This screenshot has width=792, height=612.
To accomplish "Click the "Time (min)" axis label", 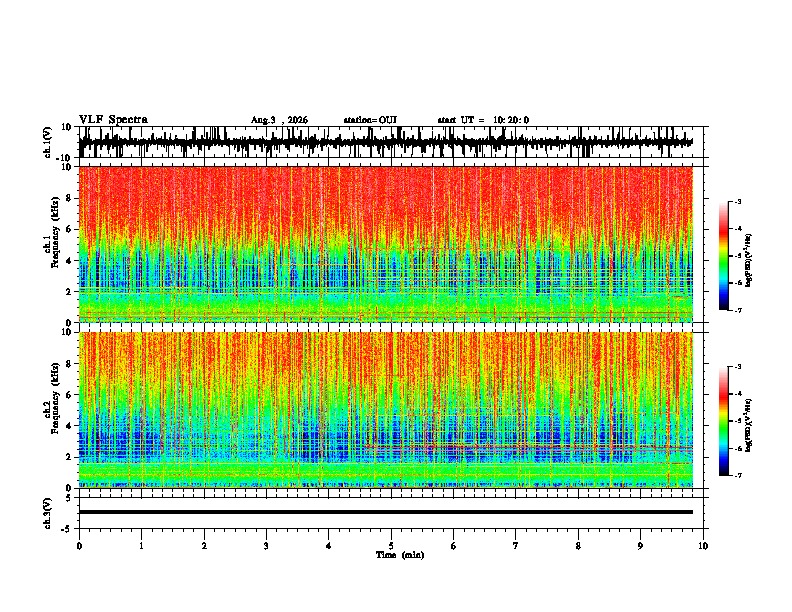I will tap(400, 555).
